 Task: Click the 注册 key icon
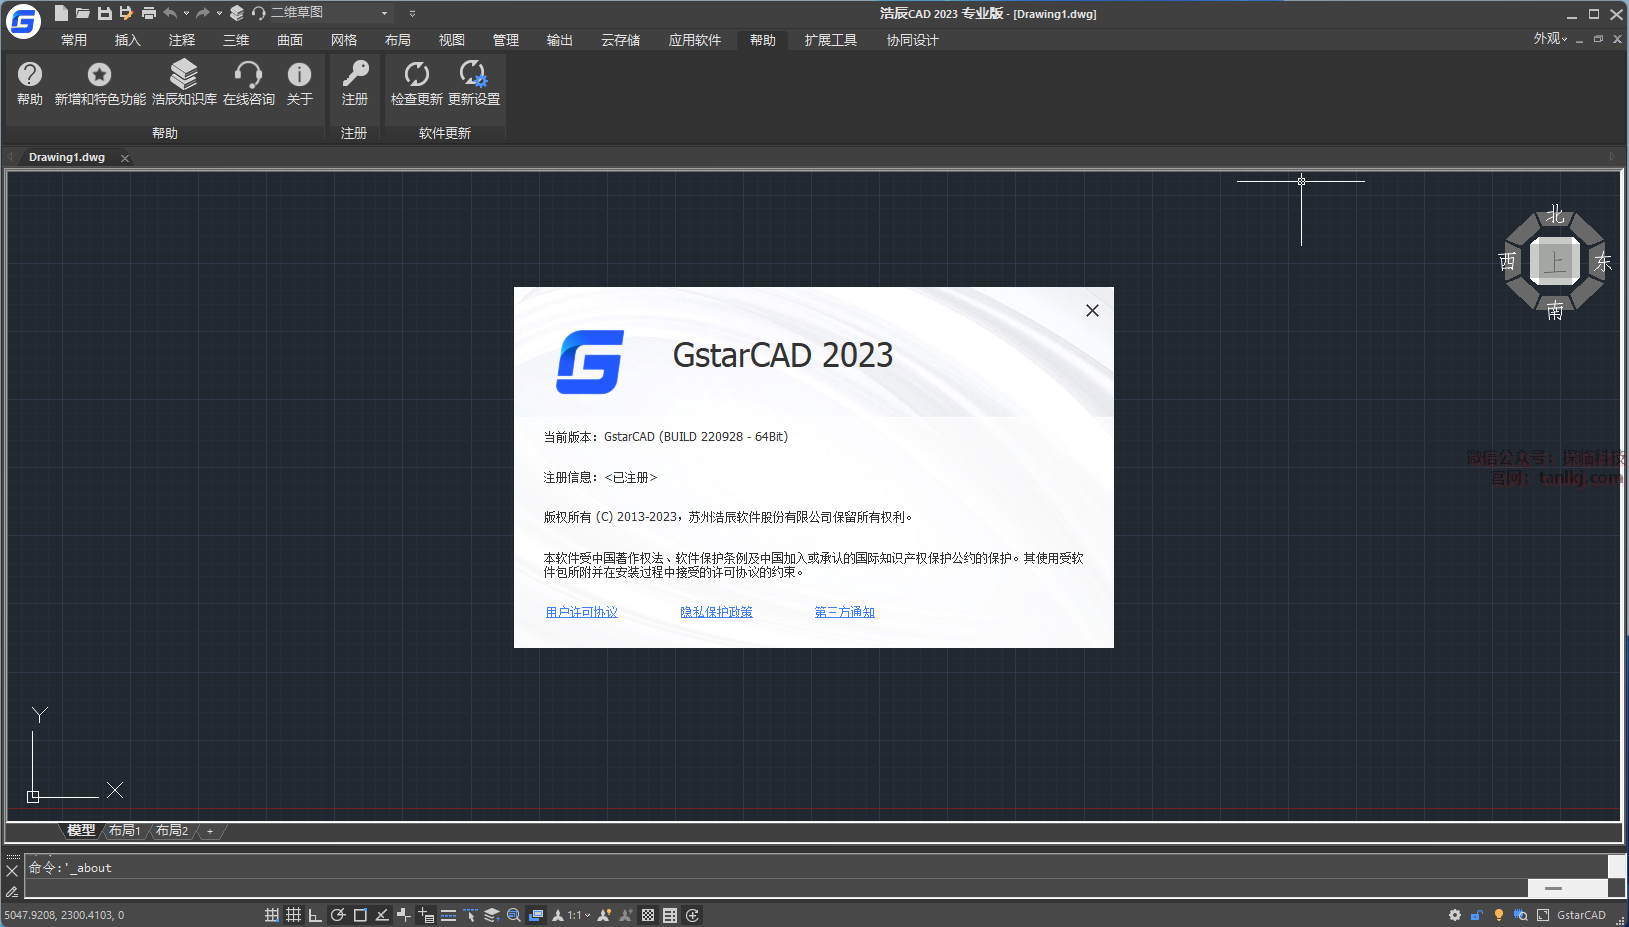[x=354, y=75]
